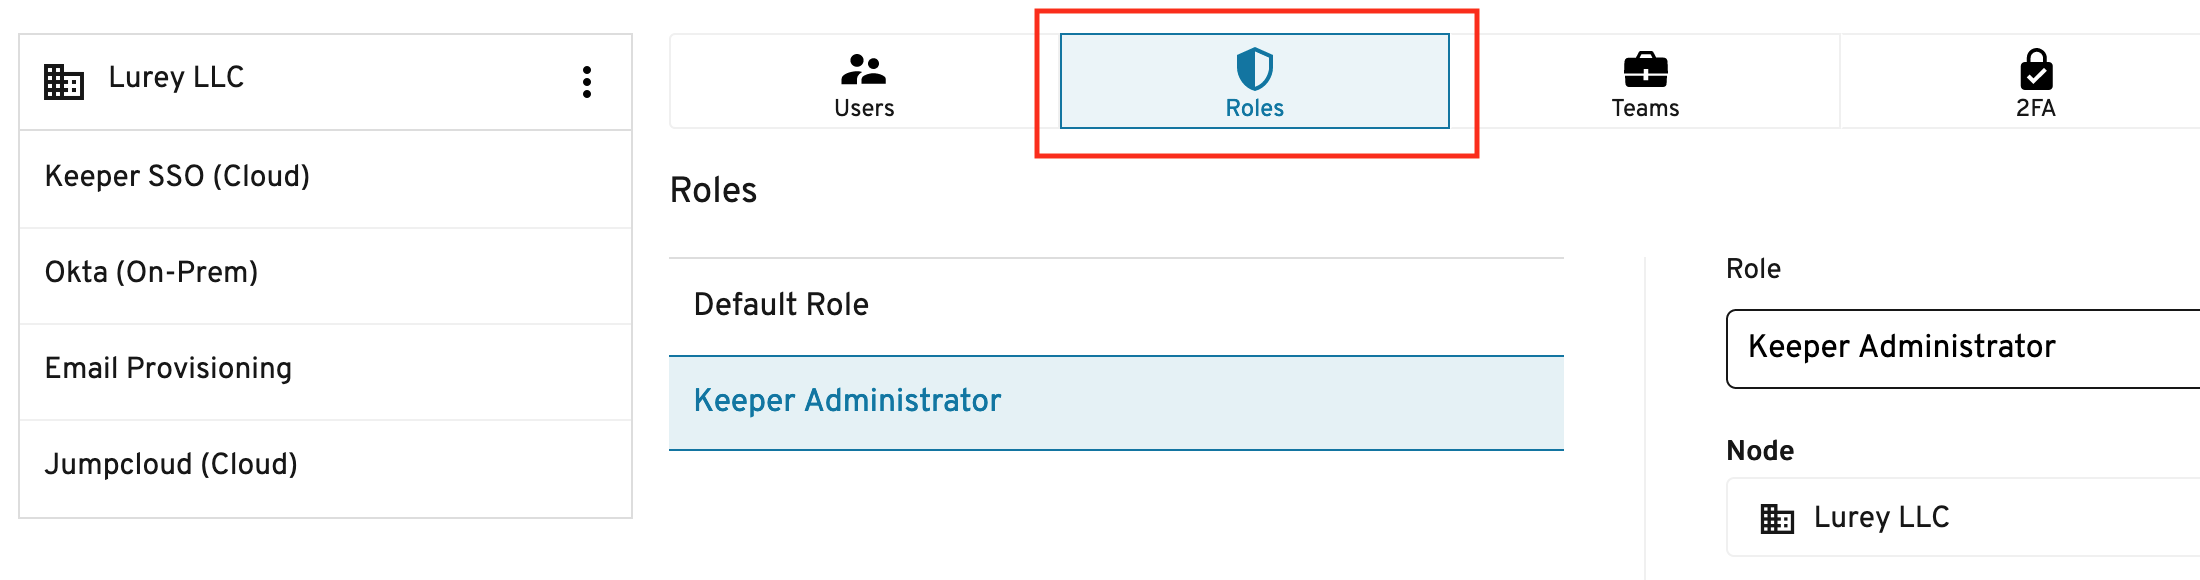
Task: Select the Roles tab label
Action: [1254, 108]
